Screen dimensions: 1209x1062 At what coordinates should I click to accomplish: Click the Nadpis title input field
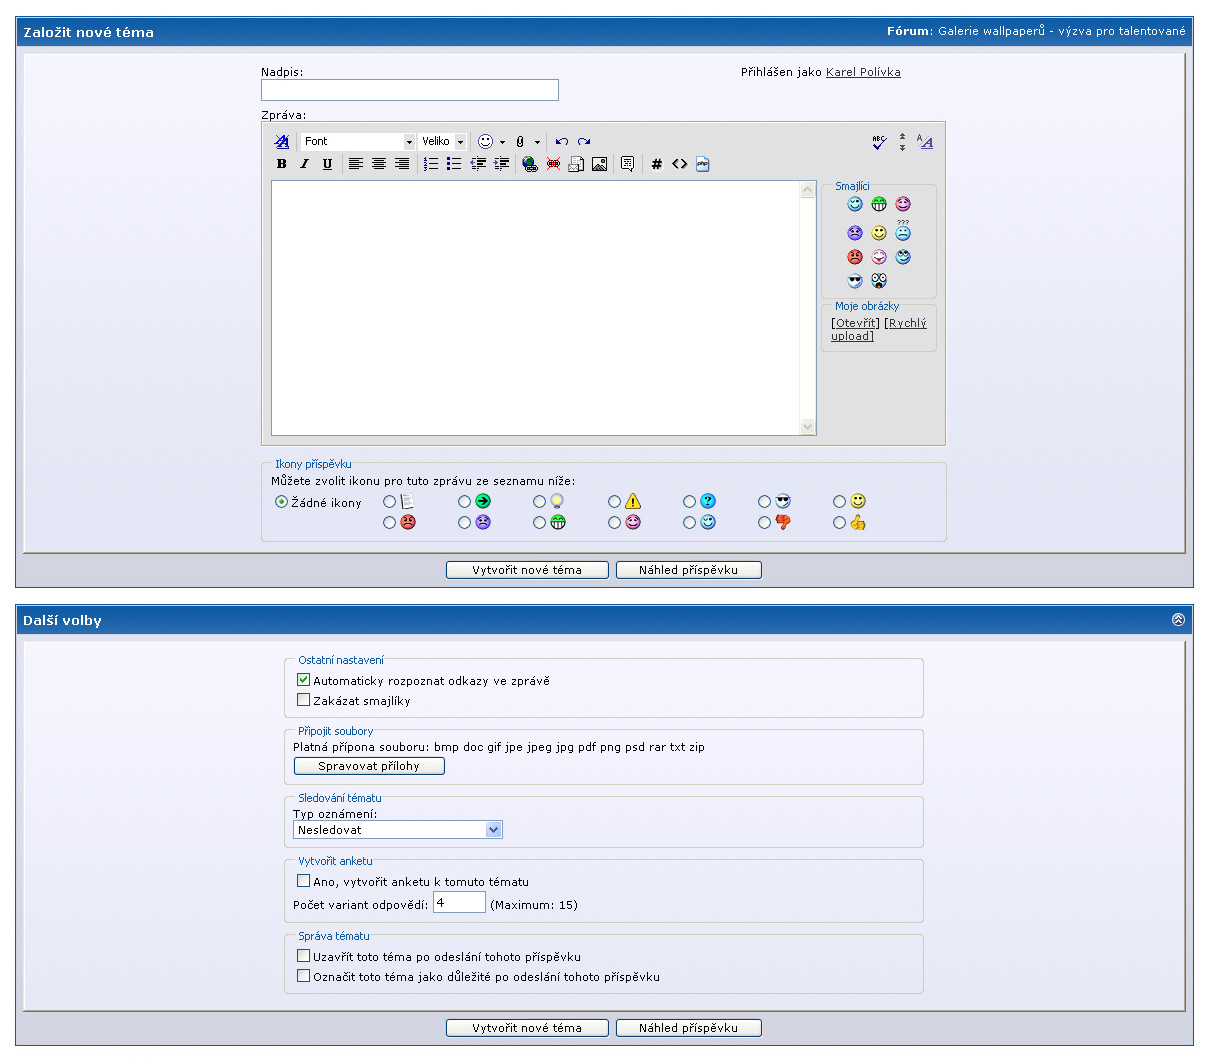pos(410,91)
